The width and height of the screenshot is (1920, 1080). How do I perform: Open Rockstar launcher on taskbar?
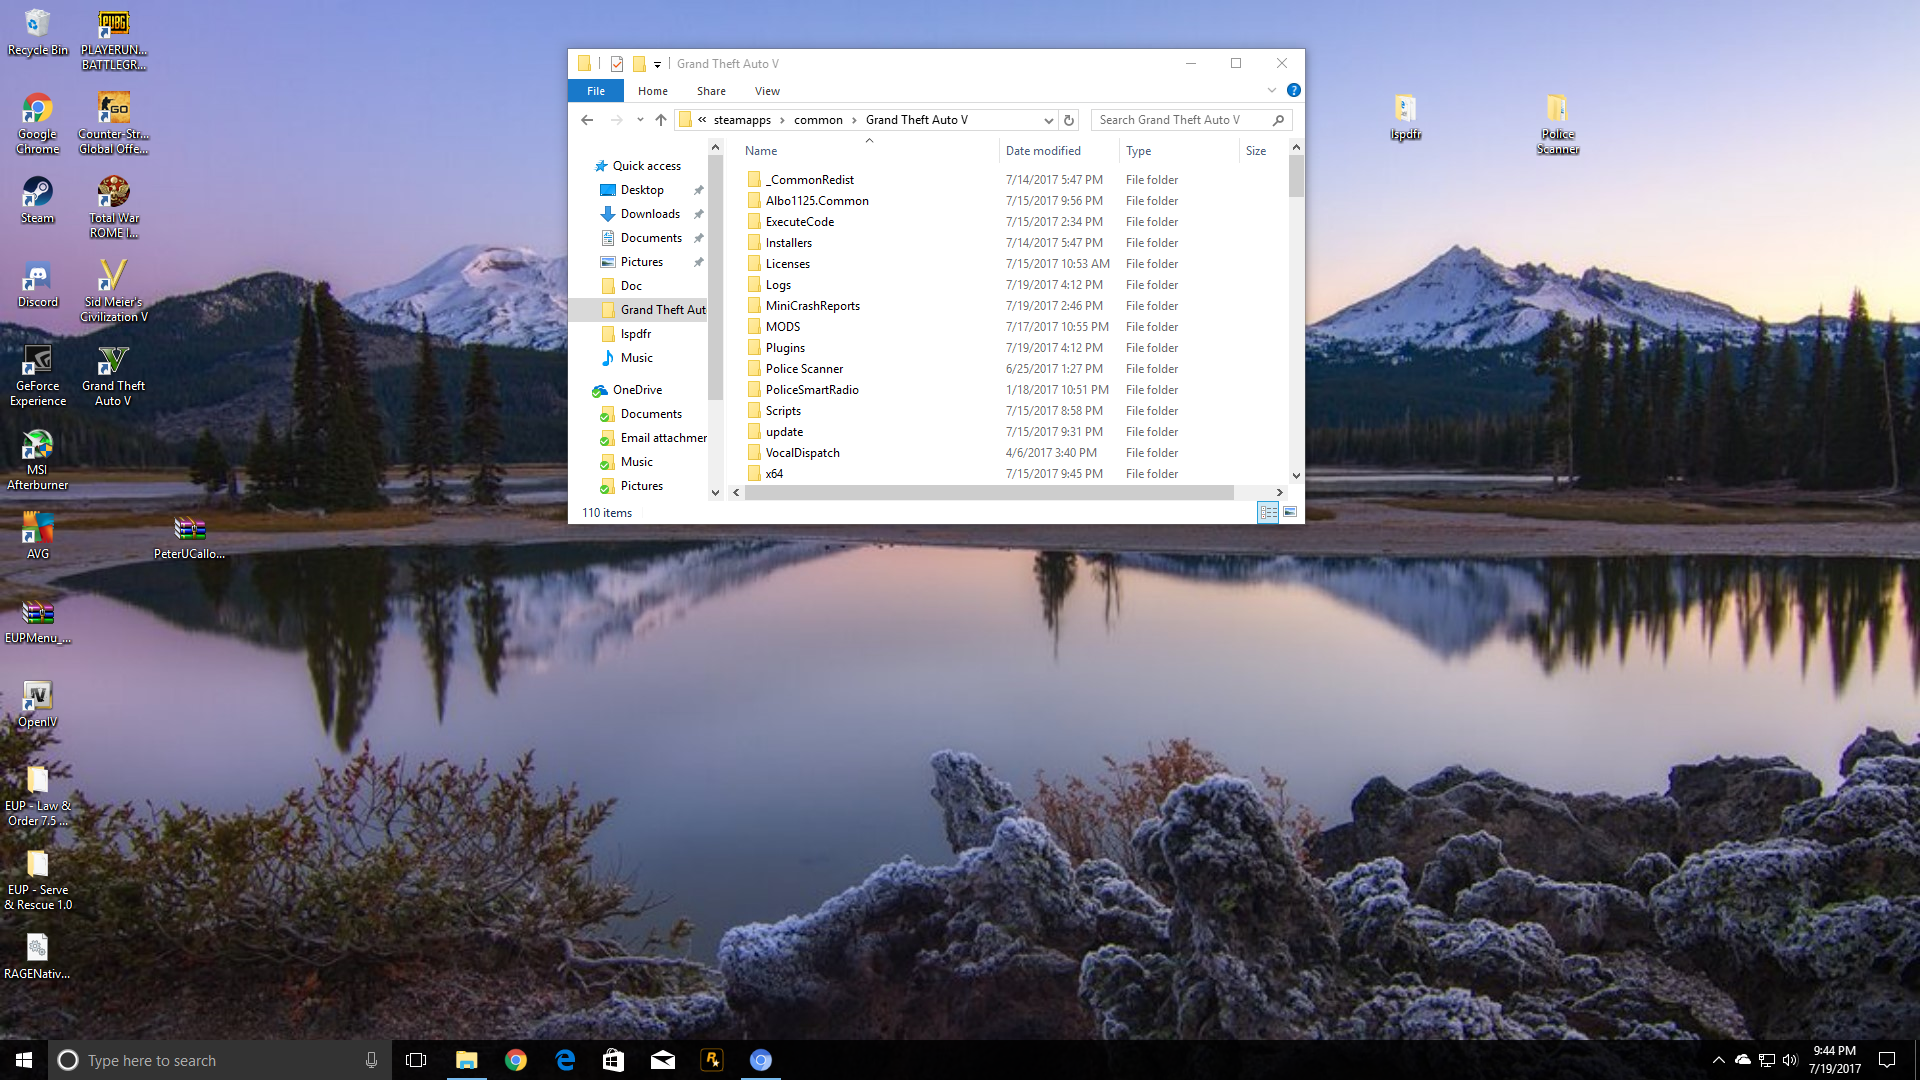pyautogui.click(x=712, y=1060)
